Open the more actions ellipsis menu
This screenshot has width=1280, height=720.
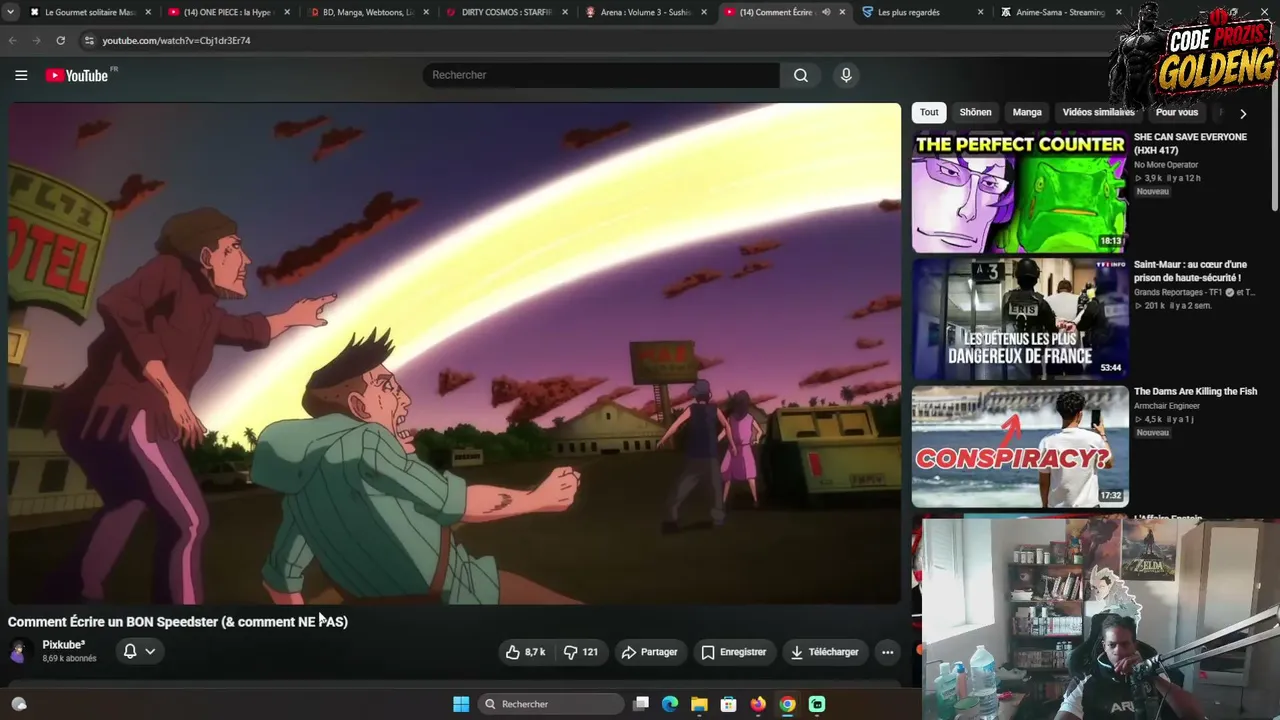pos(887,652)
